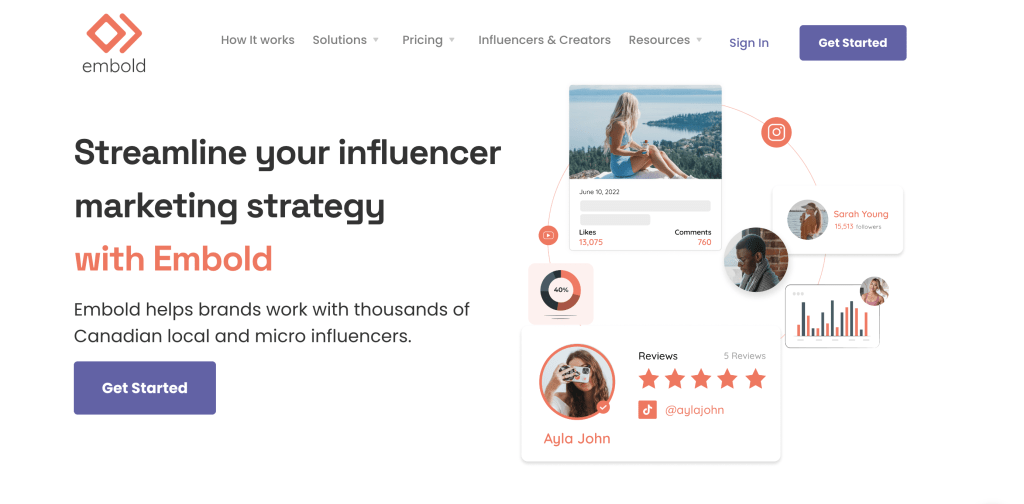The height and width of the screenshot is (504, 1024).
Task: Click the Embold logo icon
Action: (114, 32)
